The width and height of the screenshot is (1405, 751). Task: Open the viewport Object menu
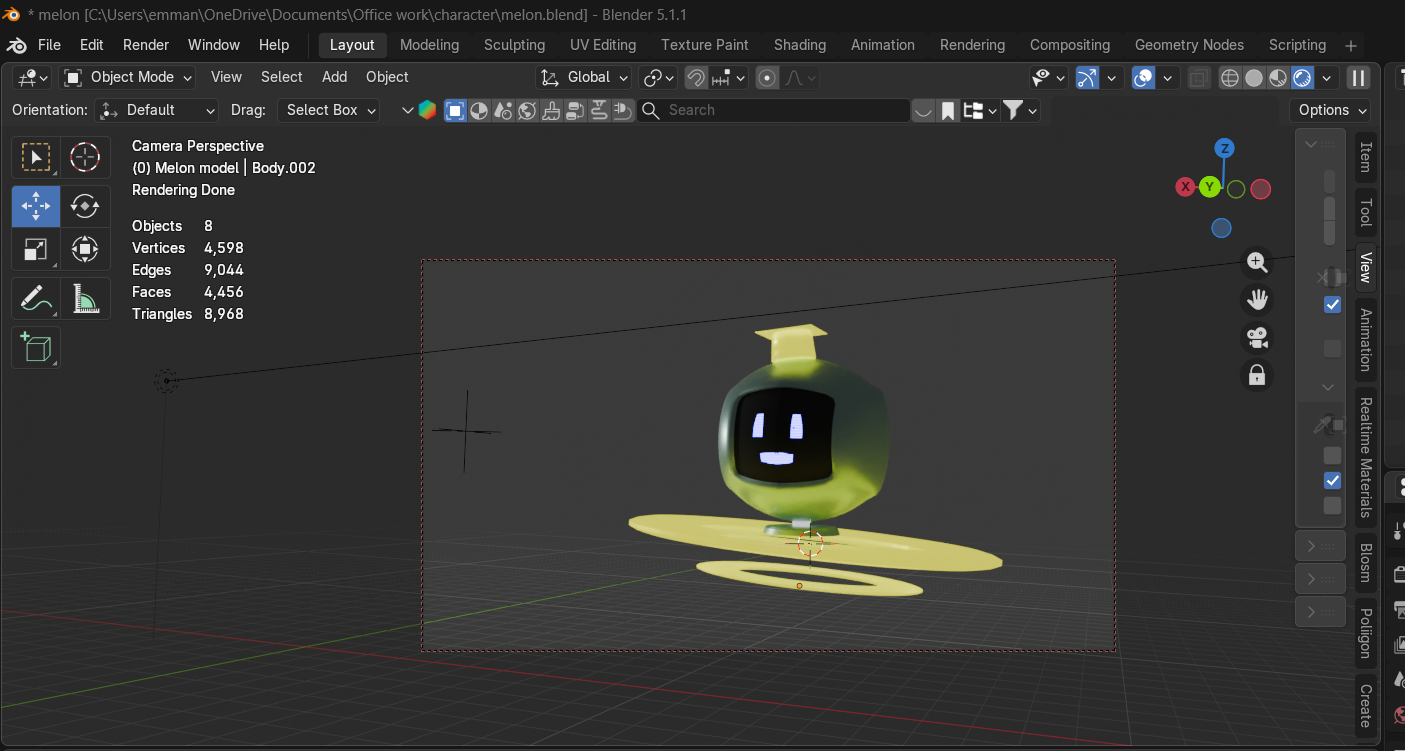(x=387, y=77)
